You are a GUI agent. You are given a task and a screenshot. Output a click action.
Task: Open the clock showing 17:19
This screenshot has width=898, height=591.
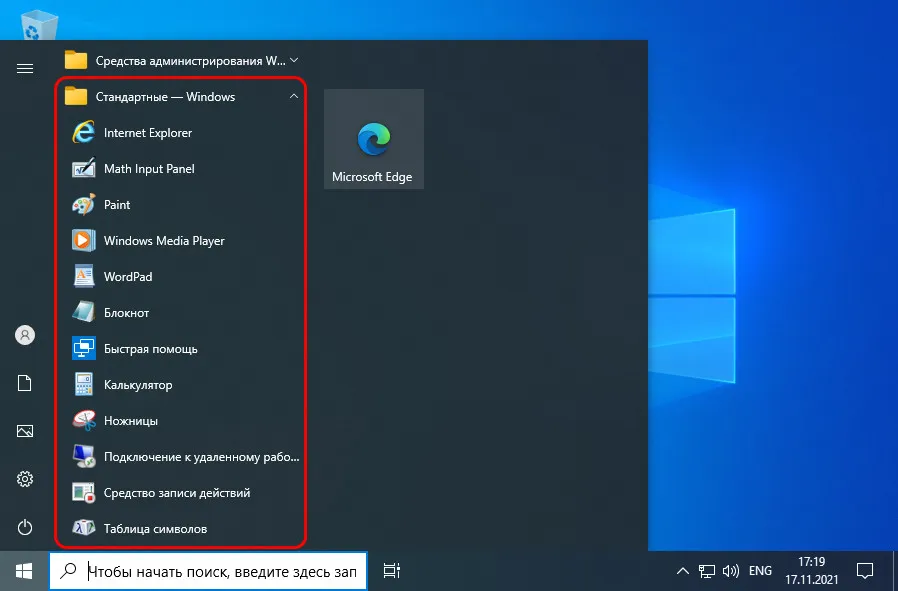pyautogui.click(x=812, y=571)
